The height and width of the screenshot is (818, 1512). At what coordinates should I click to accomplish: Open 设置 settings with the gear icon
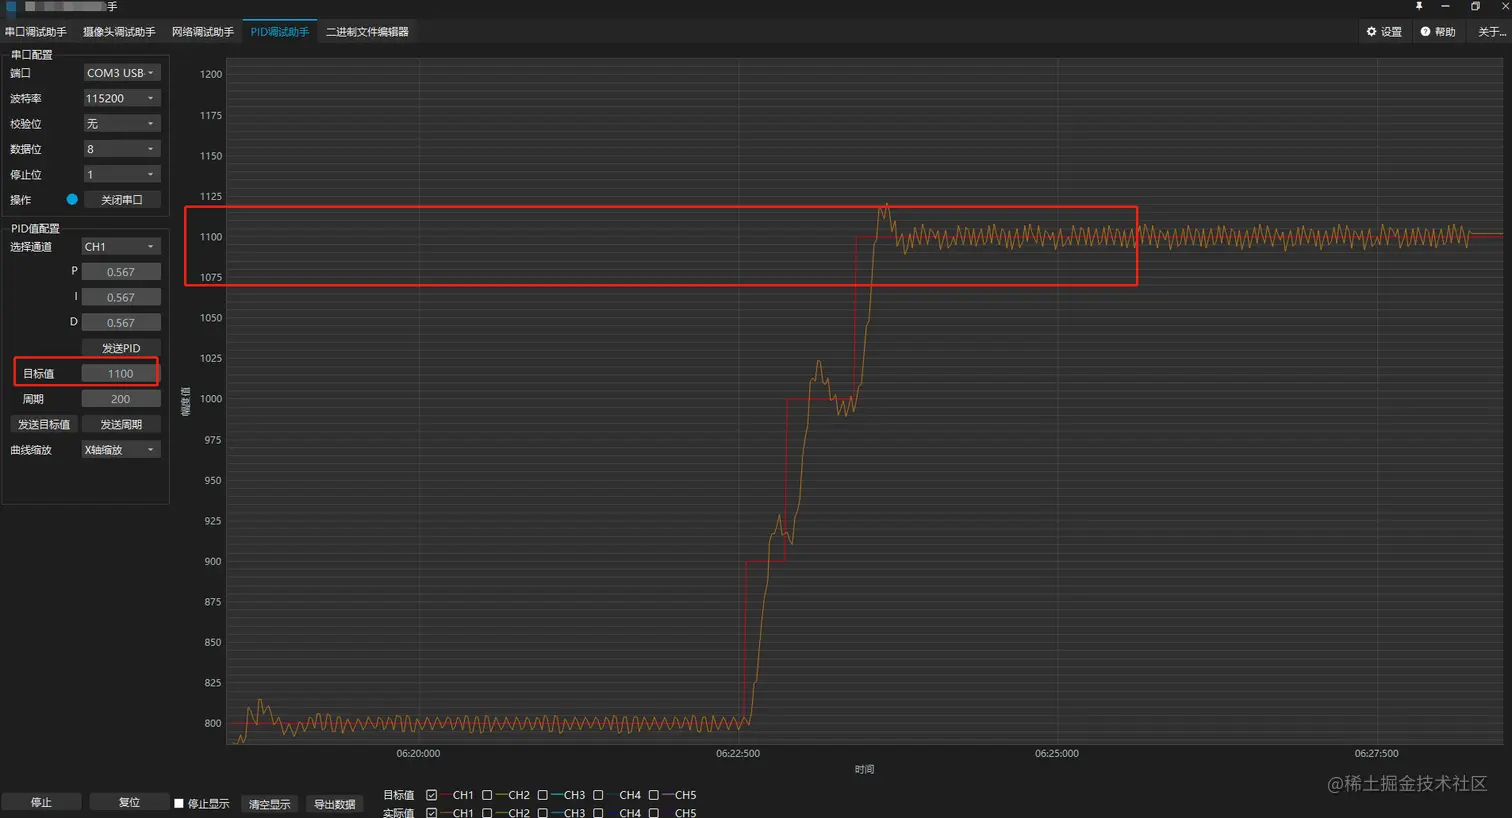[x=1384, y=32]
